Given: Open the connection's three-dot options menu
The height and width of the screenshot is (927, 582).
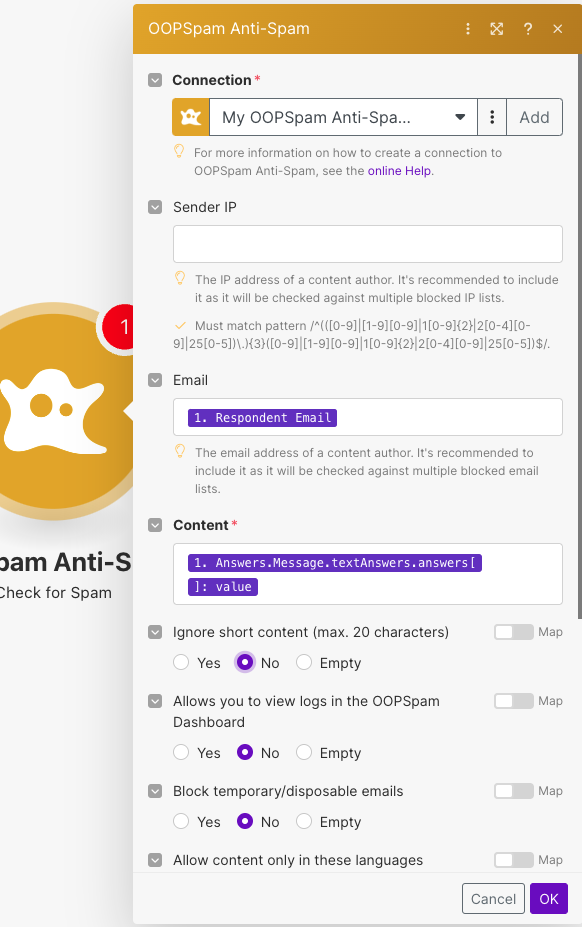Looking at the screenshot, I should tap(492, 117).
